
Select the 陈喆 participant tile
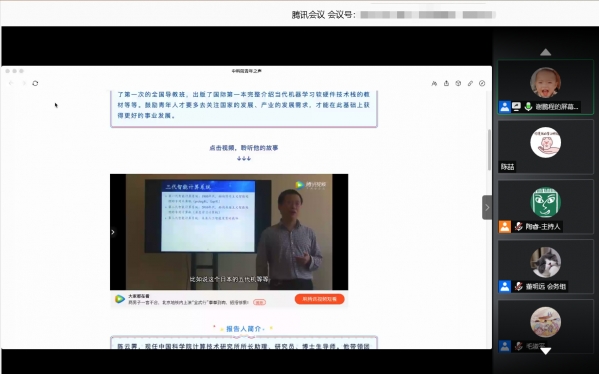point(546,147)
